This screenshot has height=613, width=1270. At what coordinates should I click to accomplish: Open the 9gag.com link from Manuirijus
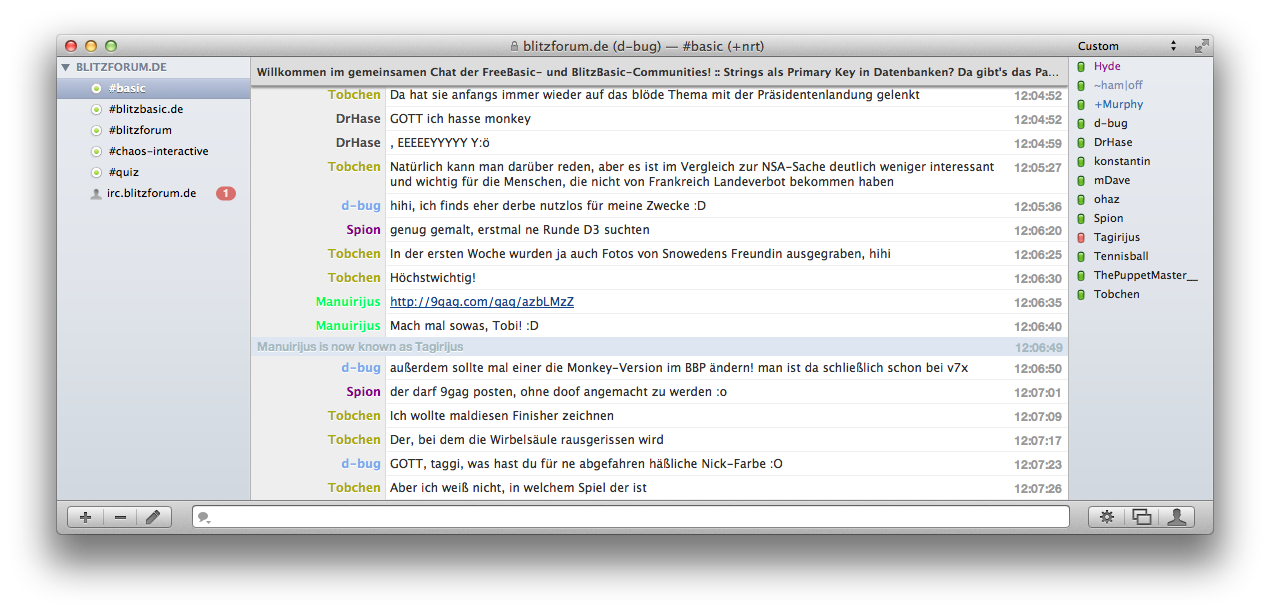pos(481,302)
